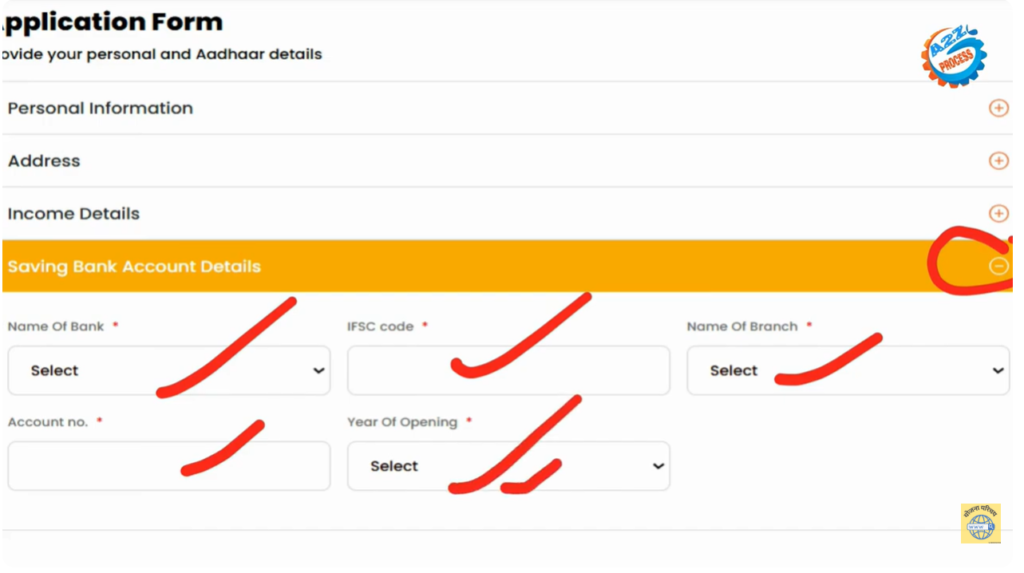Select the Income Details section title
1024x573 pixels.
[74, 214]
